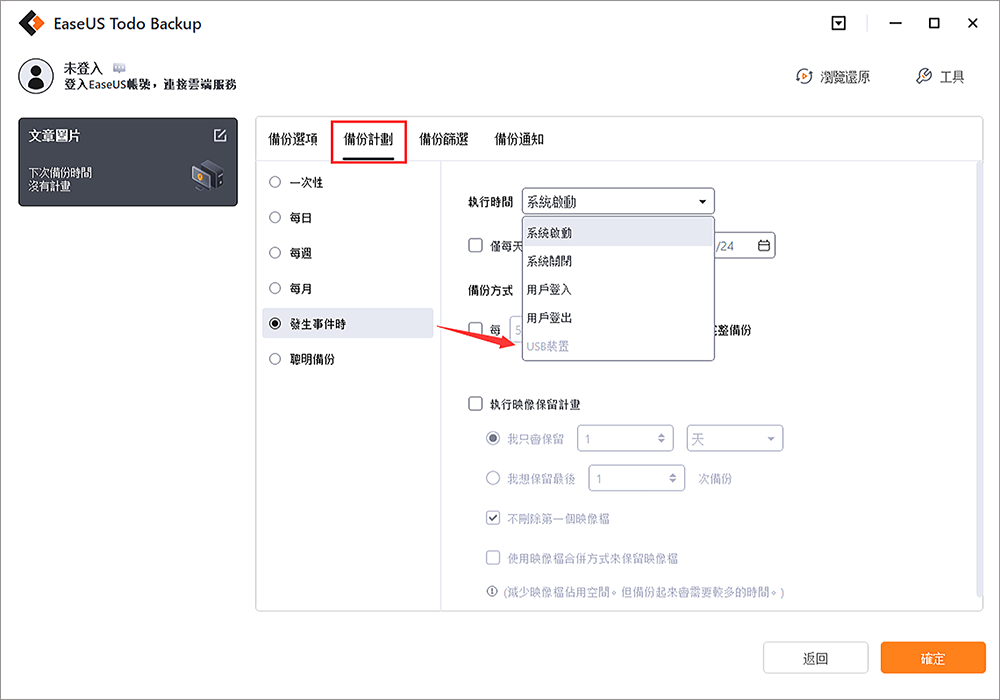The width and height of the screenshot is (1000, 700).
Task: Close the EaseUS Todo Backup window
Action: click(973, 24)
